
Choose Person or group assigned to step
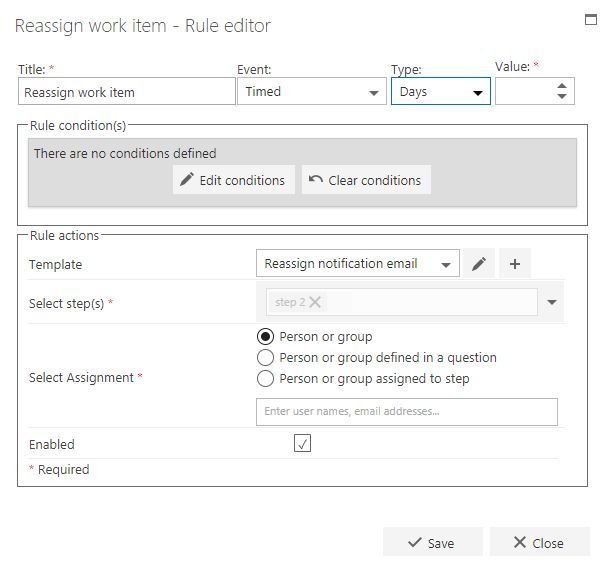[265, 378]
